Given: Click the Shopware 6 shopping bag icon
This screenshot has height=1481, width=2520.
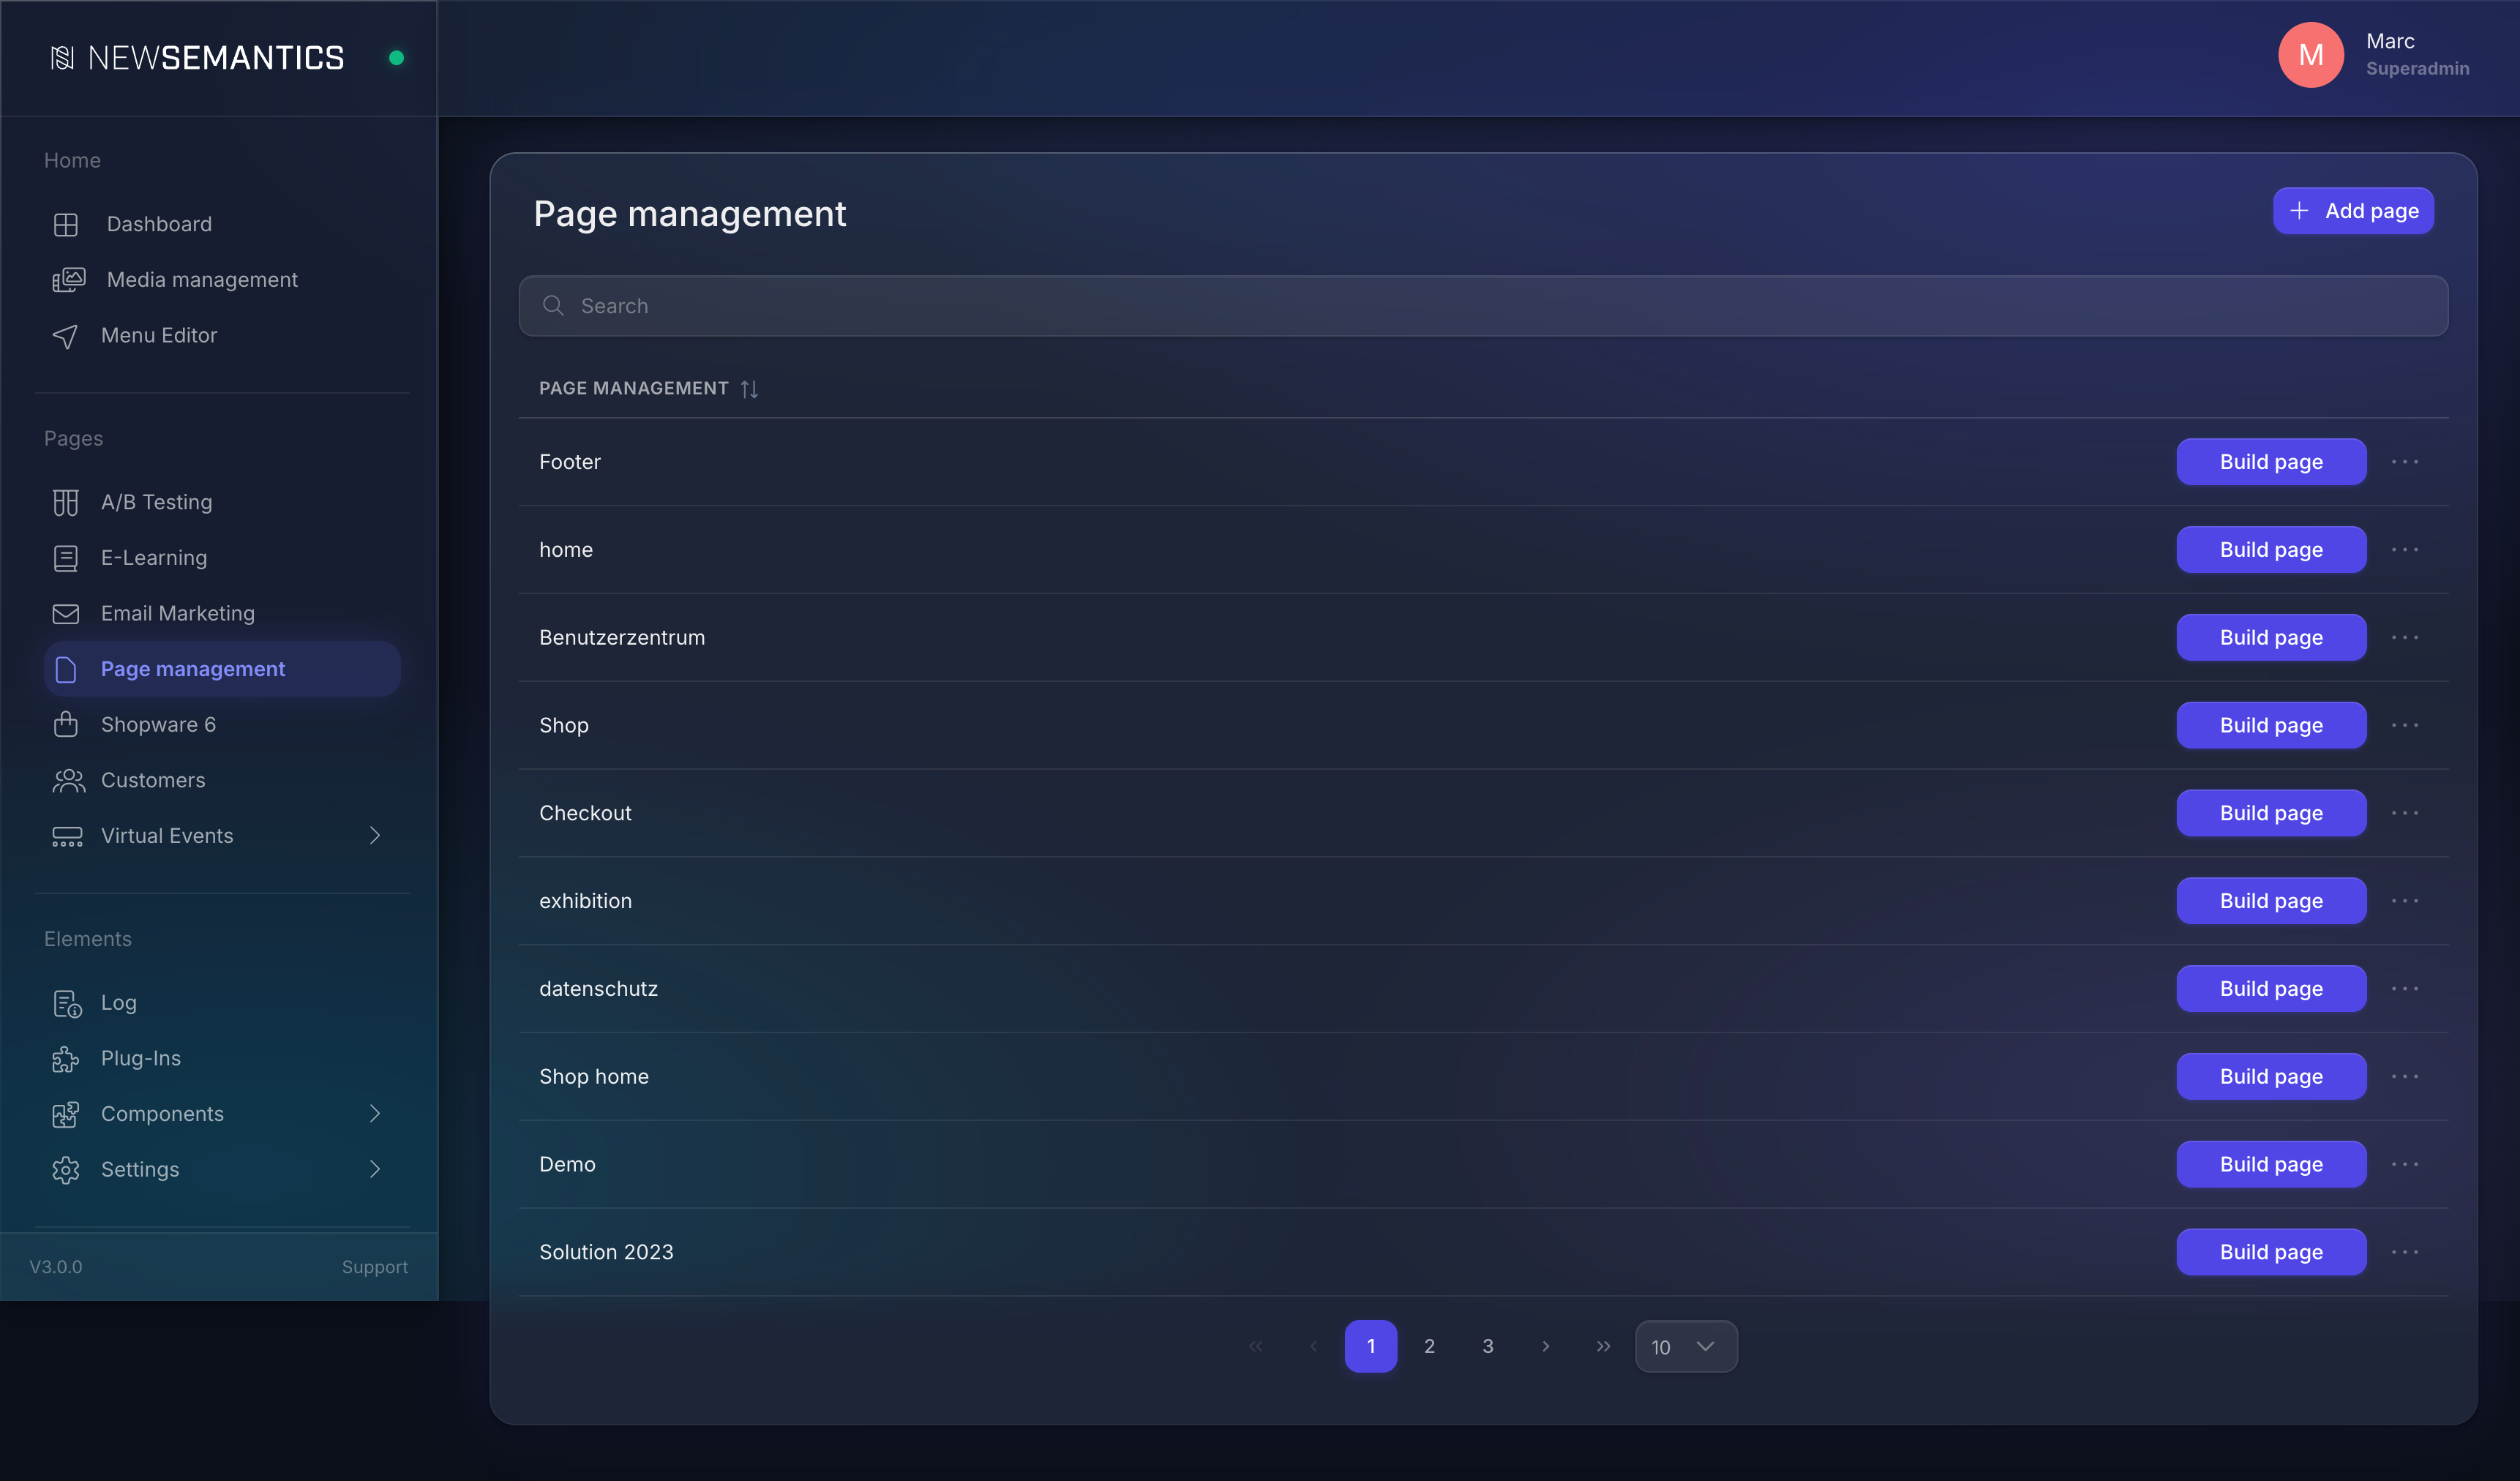Looking at the screenshot, I should click(x=66, y=724).
